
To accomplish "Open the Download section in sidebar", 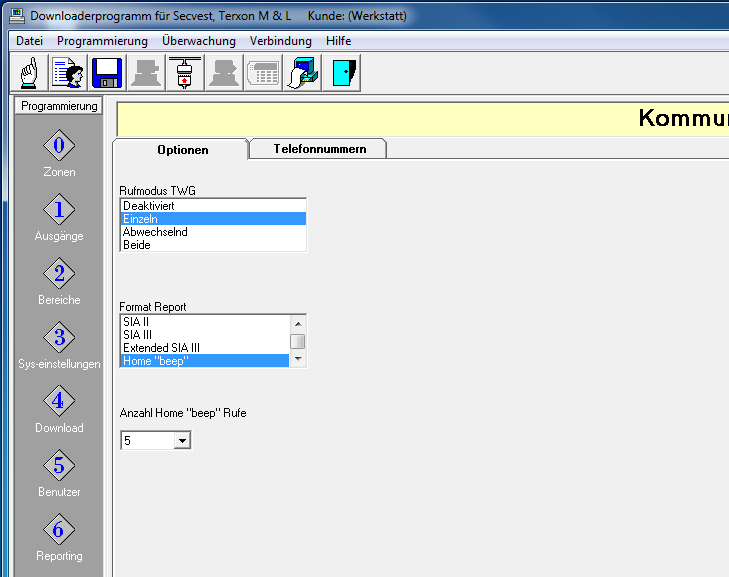I will coord(59,403).
